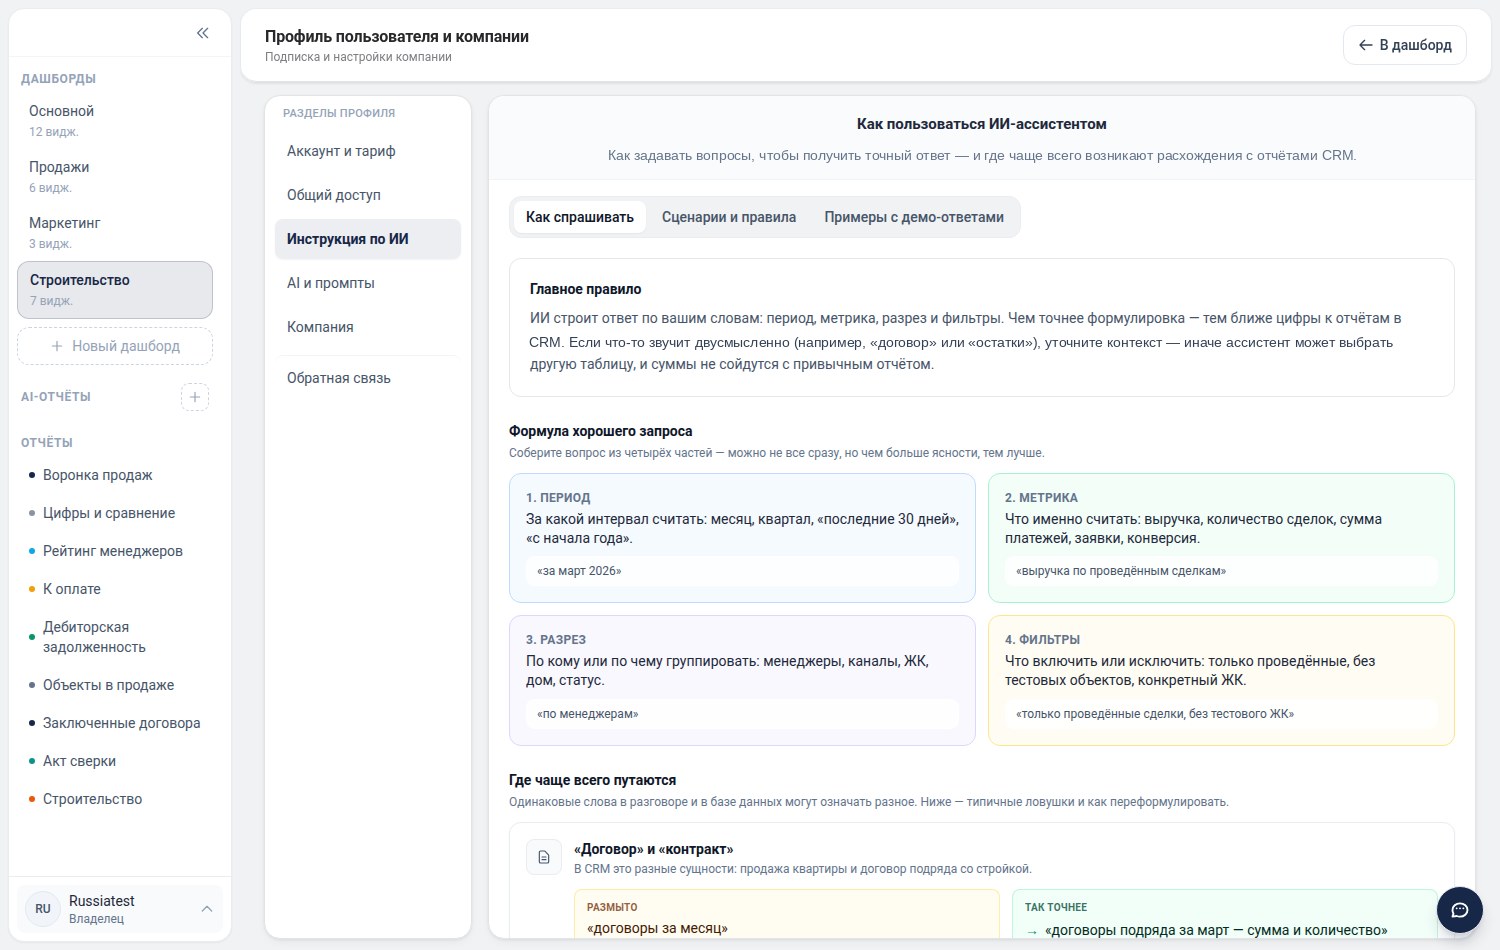Open the К оплате report
Screen dimensions: 1500x950
click(x=115, y=589)
